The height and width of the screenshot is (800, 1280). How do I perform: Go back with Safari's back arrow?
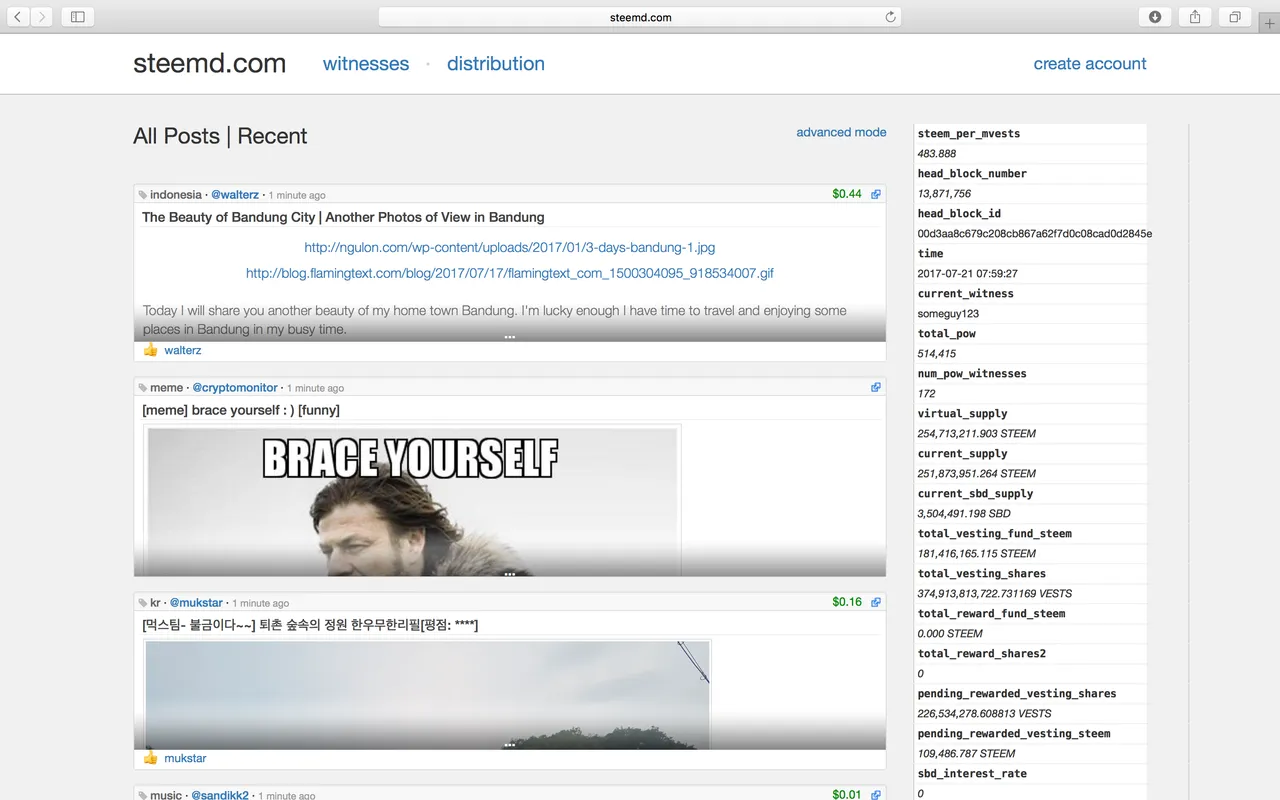point(18,16)
